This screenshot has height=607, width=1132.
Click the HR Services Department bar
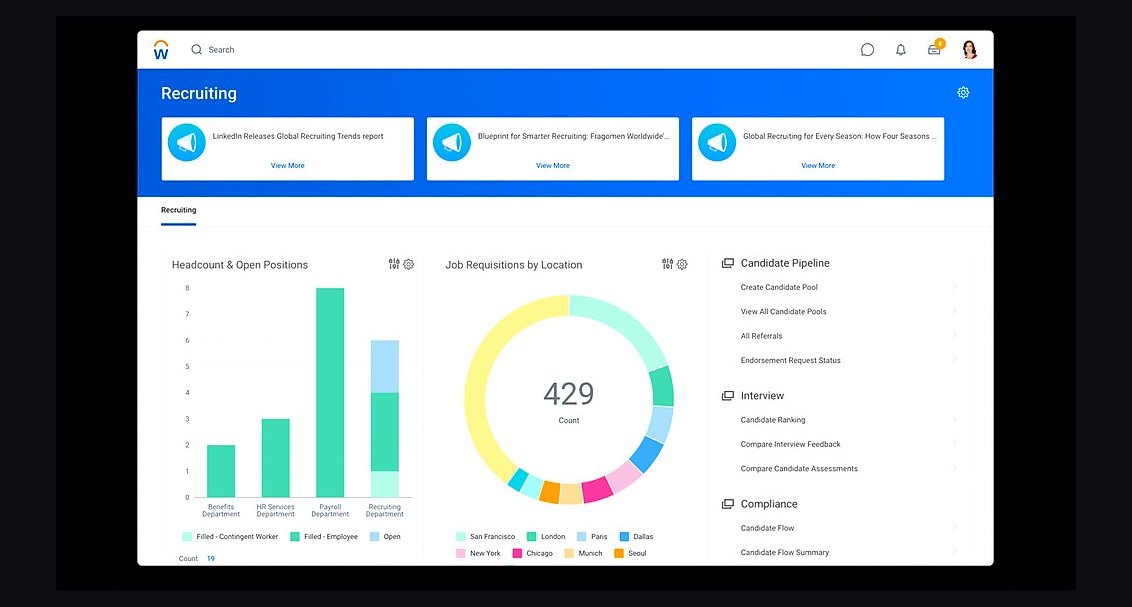point(276,458)
